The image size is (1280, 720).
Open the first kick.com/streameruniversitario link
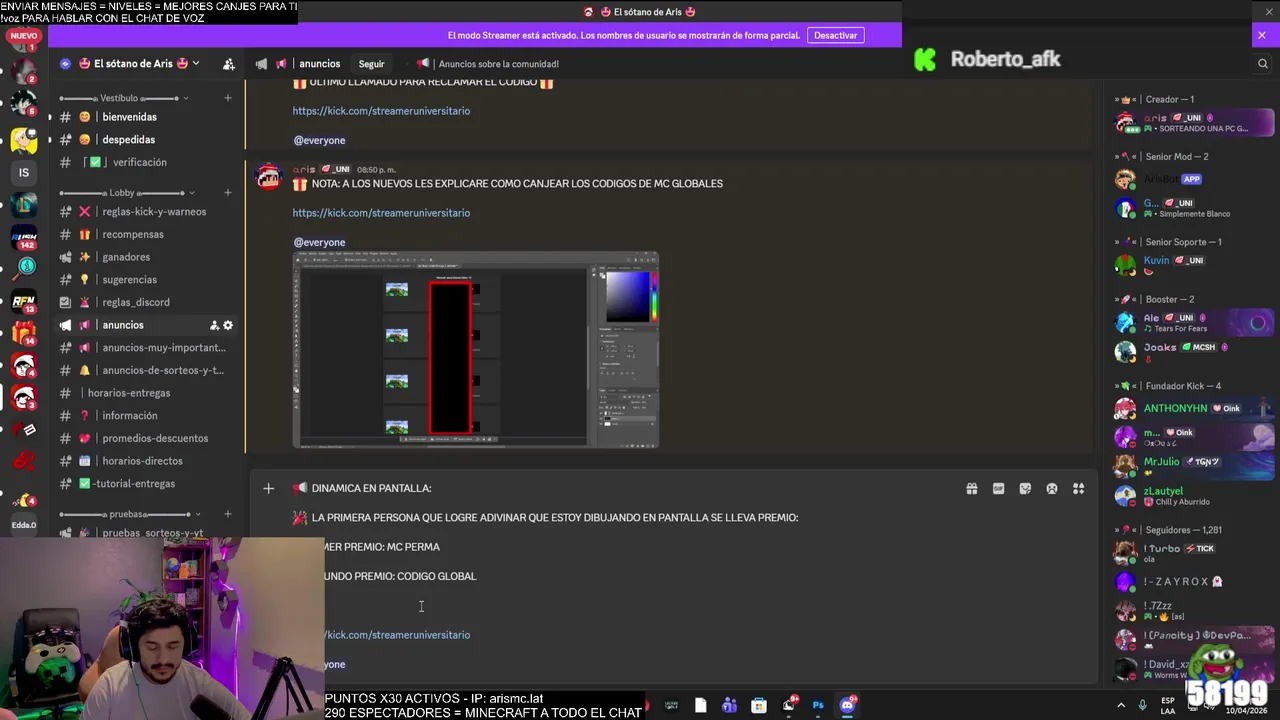point(381,111)
